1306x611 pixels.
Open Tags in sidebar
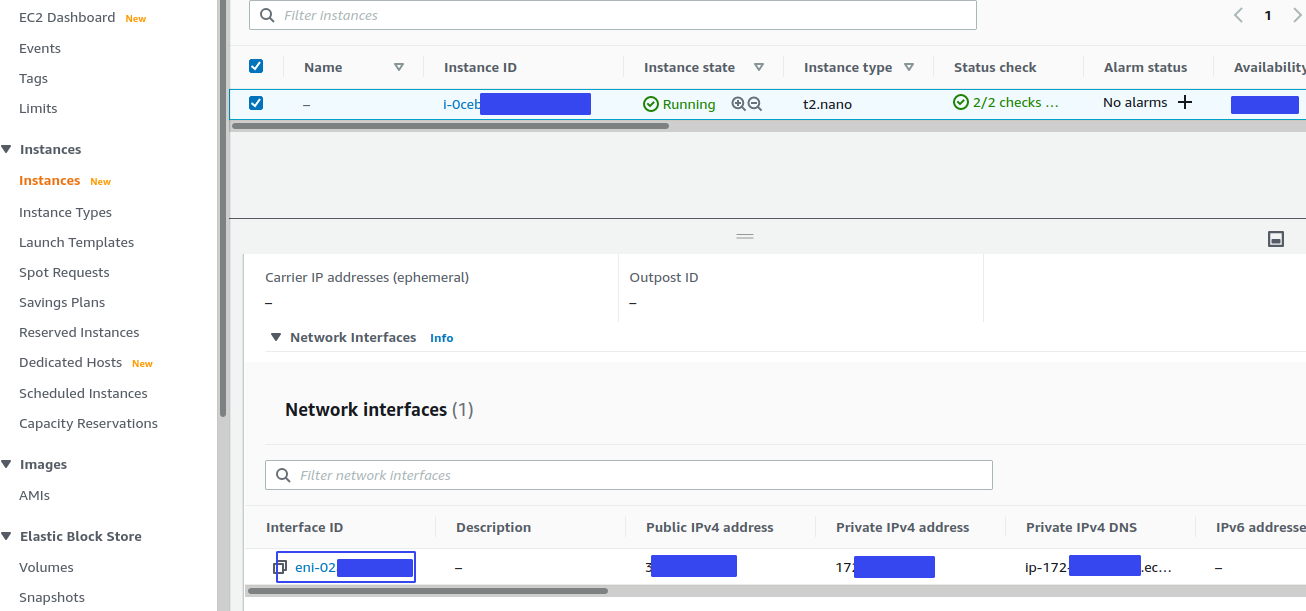[33, 78]
